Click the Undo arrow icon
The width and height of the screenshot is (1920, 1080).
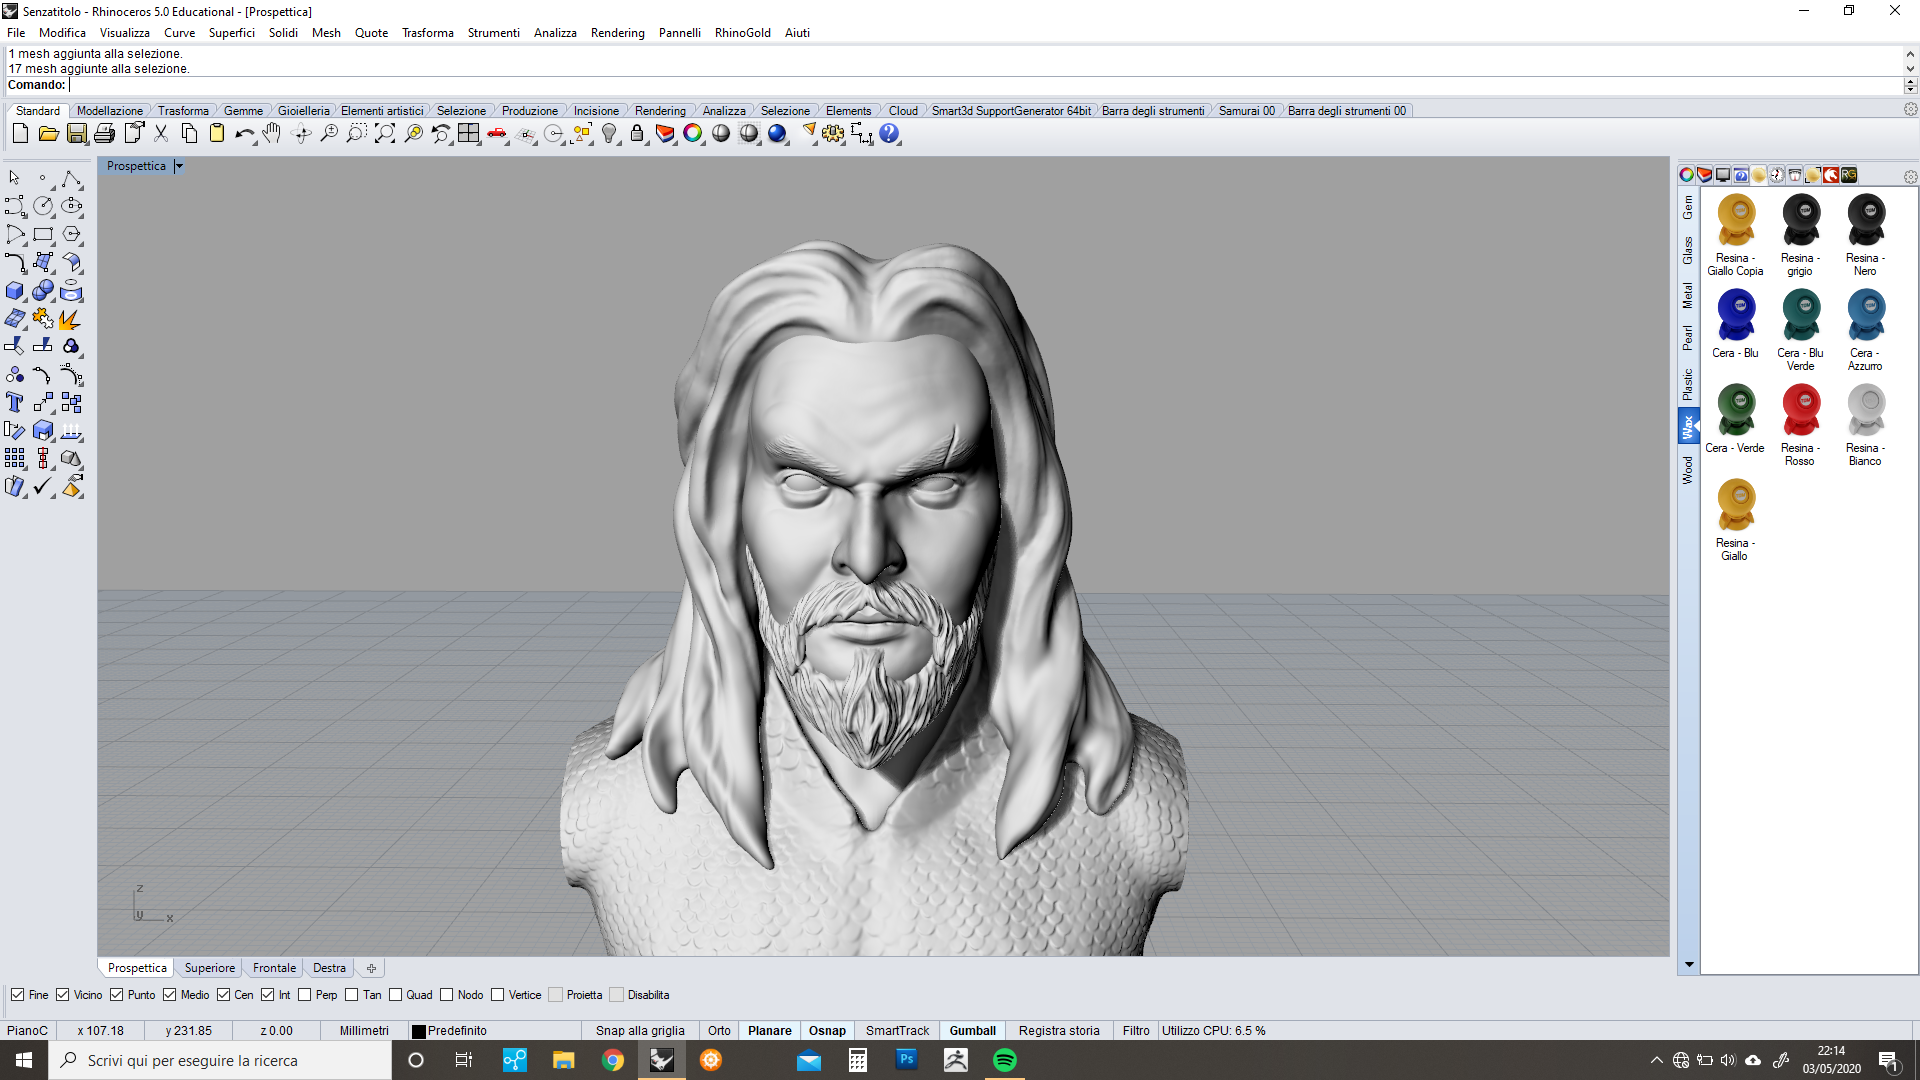pyautogui.click(x=244, y=134)
